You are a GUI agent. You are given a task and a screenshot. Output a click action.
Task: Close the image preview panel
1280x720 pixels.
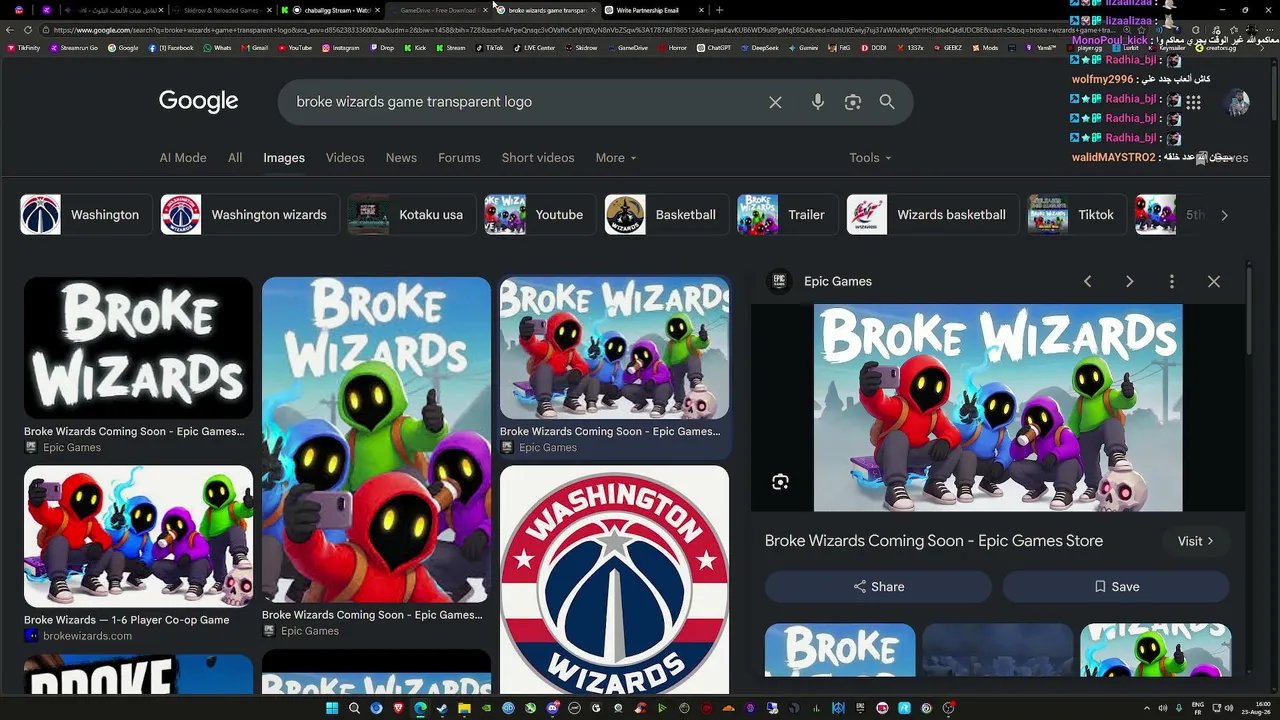click(x=1214, y=282)
